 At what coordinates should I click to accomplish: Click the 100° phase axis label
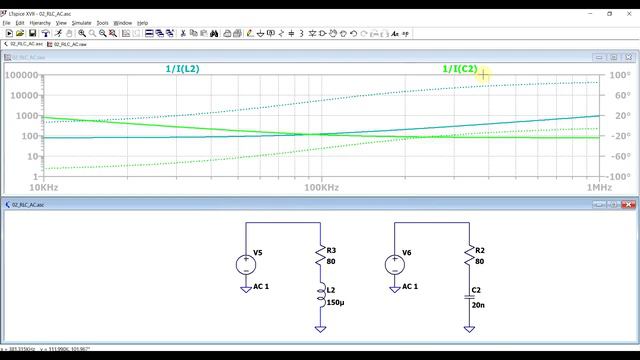pyautogui.click(x=620, y=75)
